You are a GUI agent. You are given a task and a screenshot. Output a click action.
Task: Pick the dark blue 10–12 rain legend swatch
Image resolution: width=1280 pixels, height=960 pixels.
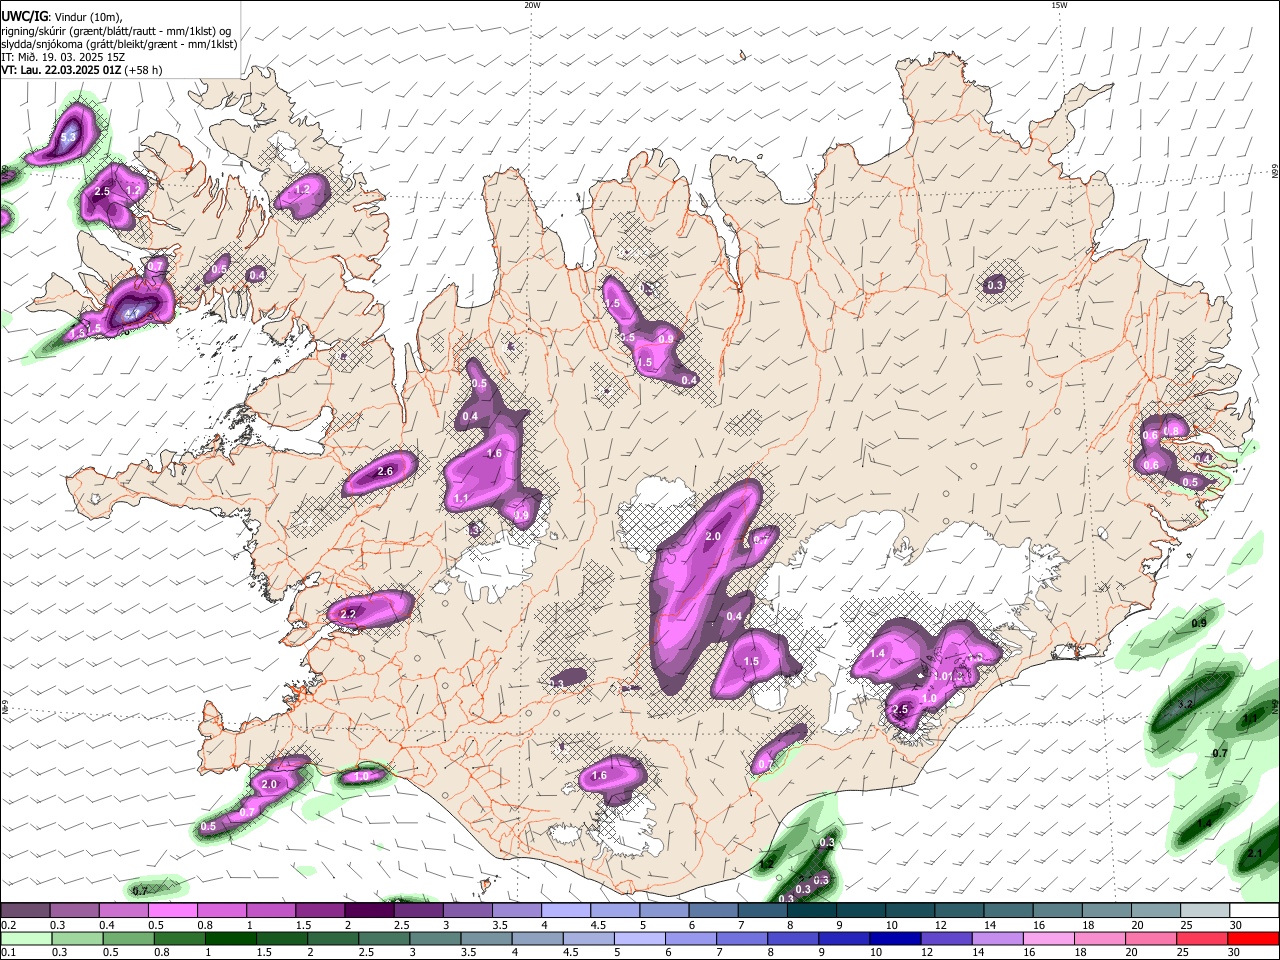tap(893, 938)
